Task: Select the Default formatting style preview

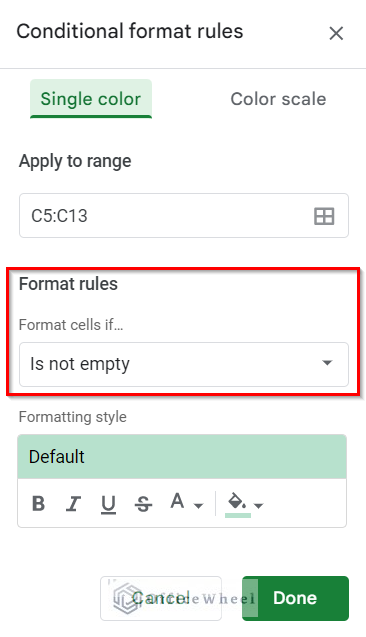Action: tap(182, 457)
